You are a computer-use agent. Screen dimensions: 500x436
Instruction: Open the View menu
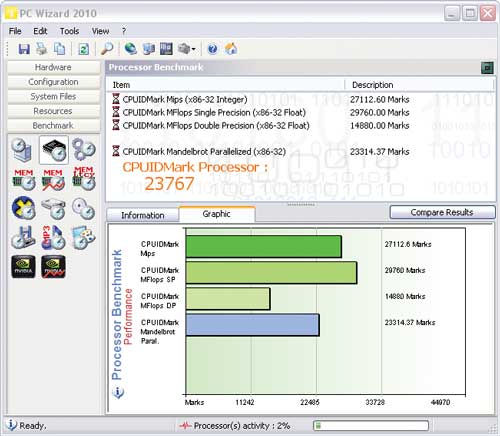click(x=100, y=31)
